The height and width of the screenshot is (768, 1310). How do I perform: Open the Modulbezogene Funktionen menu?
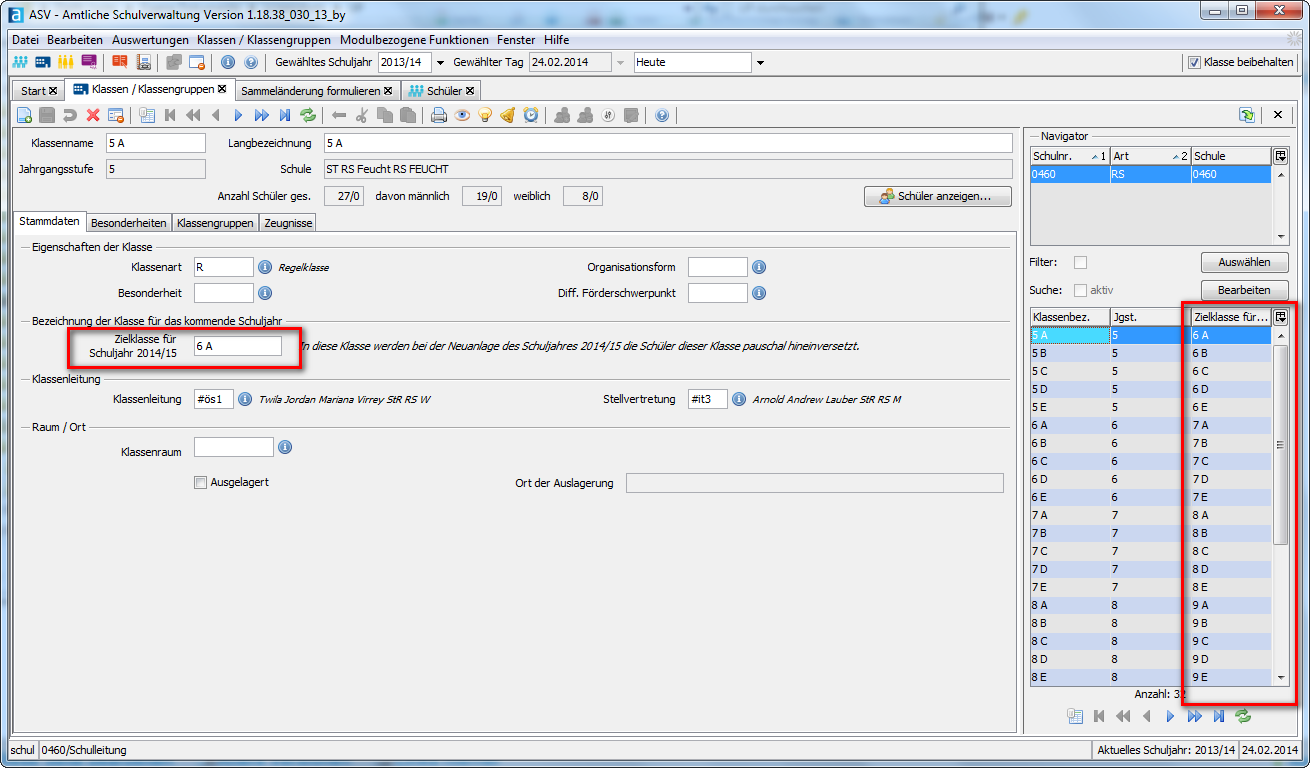coord(414,39)
